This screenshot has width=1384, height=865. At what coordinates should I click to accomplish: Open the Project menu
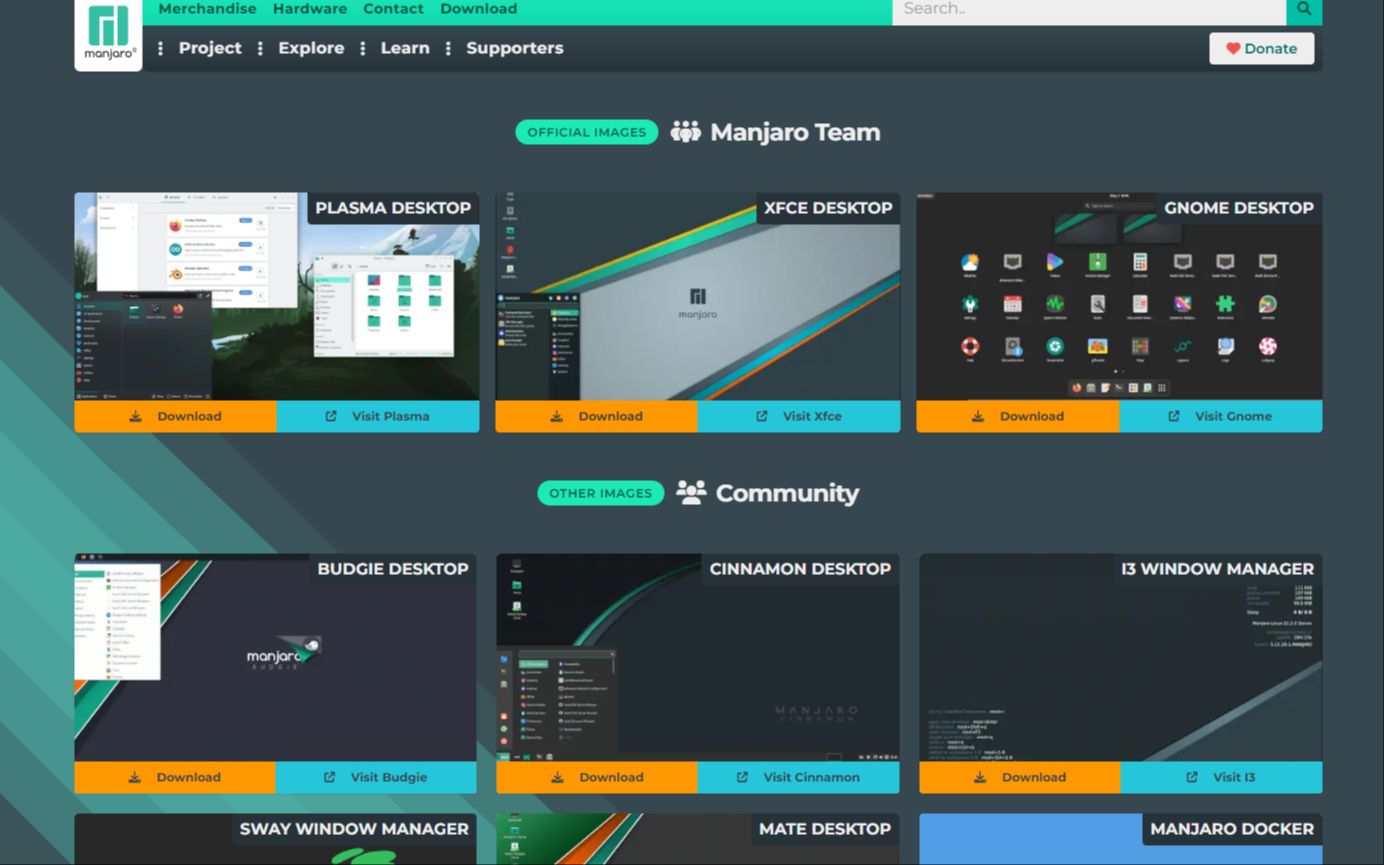210,48
